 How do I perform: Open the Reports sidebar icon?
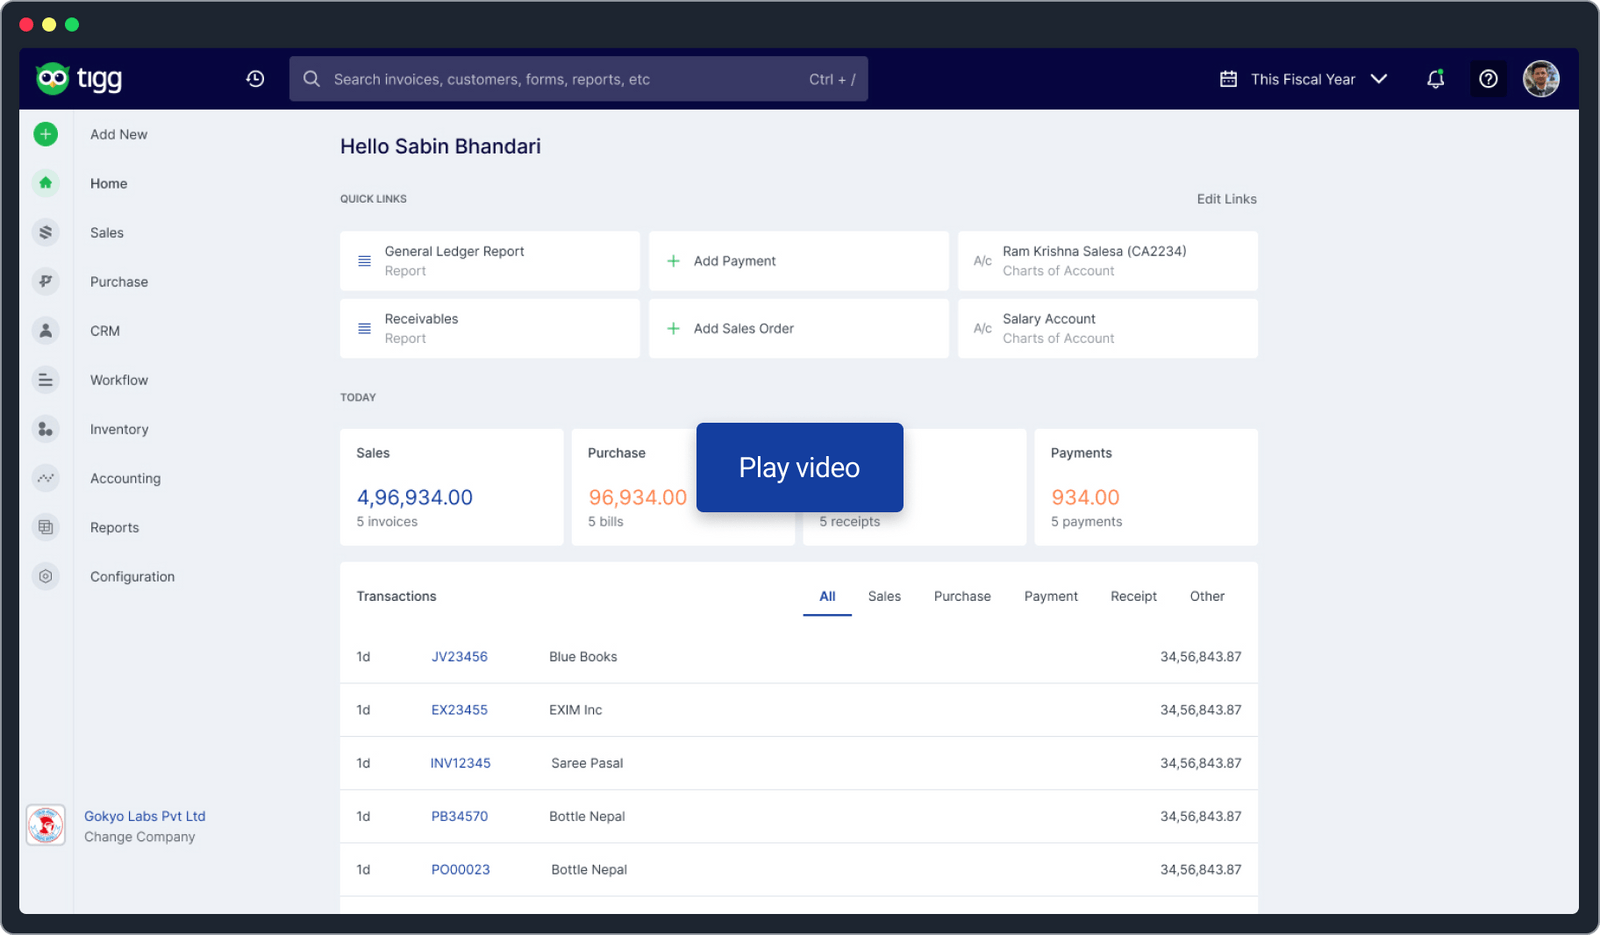click(x=46, y=527)
